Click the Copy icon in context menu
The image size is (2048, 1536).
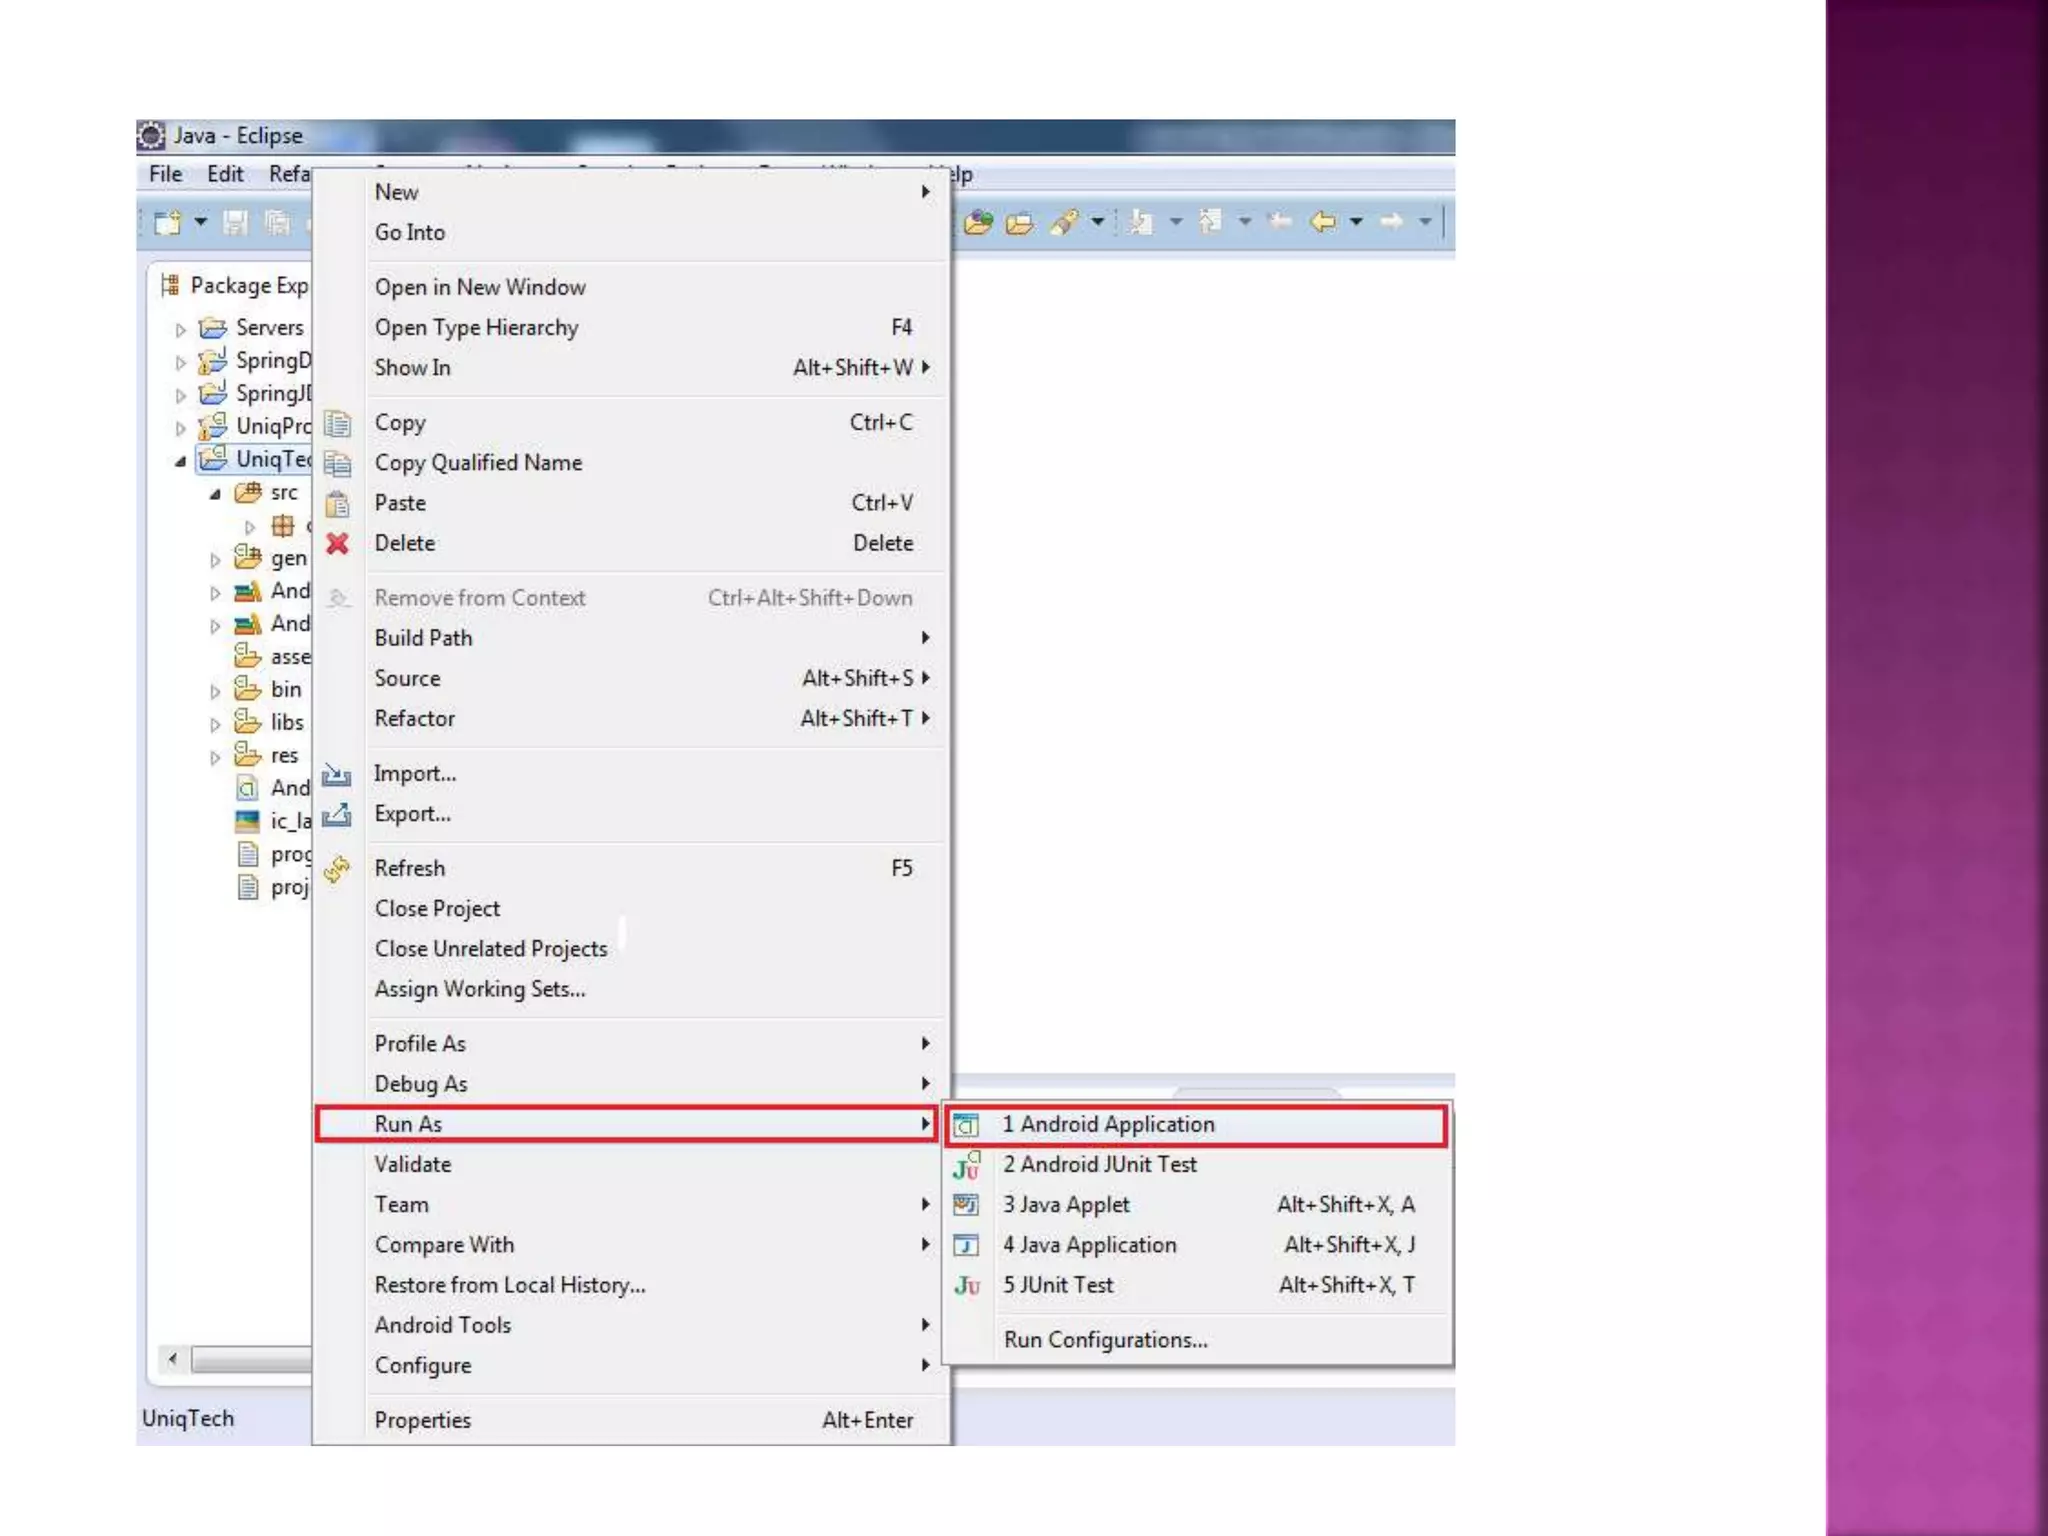tap(338, 424)
